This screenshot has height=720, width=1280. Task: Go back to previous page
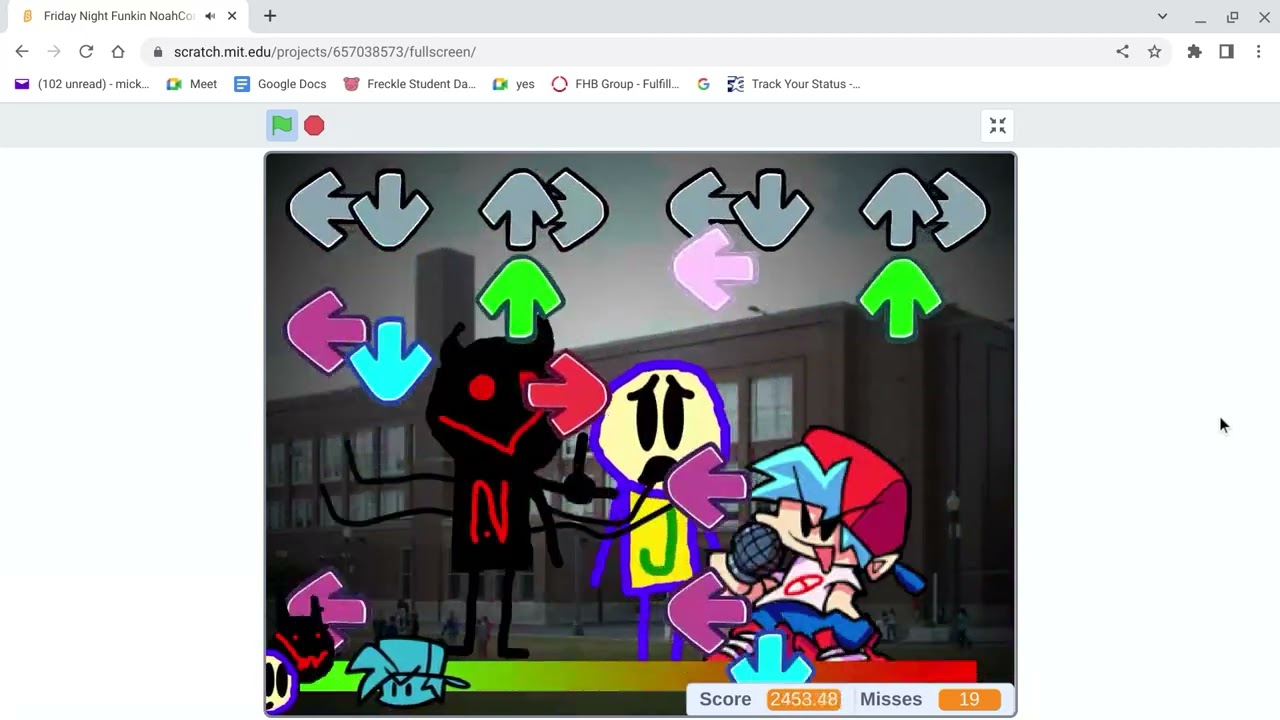22,52
